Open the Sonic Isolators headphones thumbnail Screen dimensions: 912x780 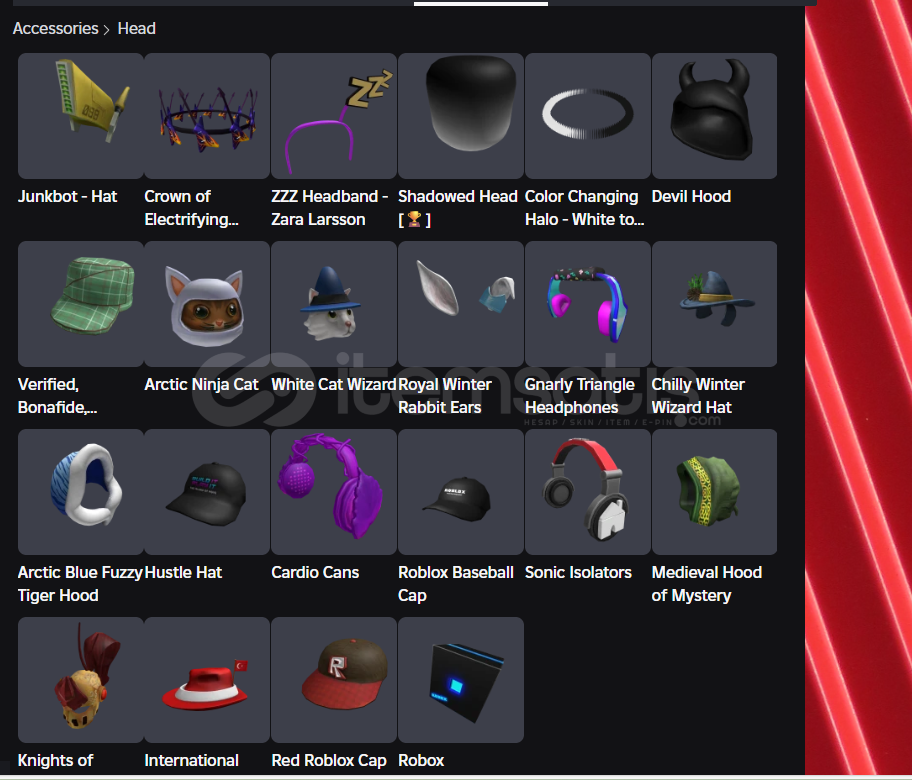(x=587, y=491)
